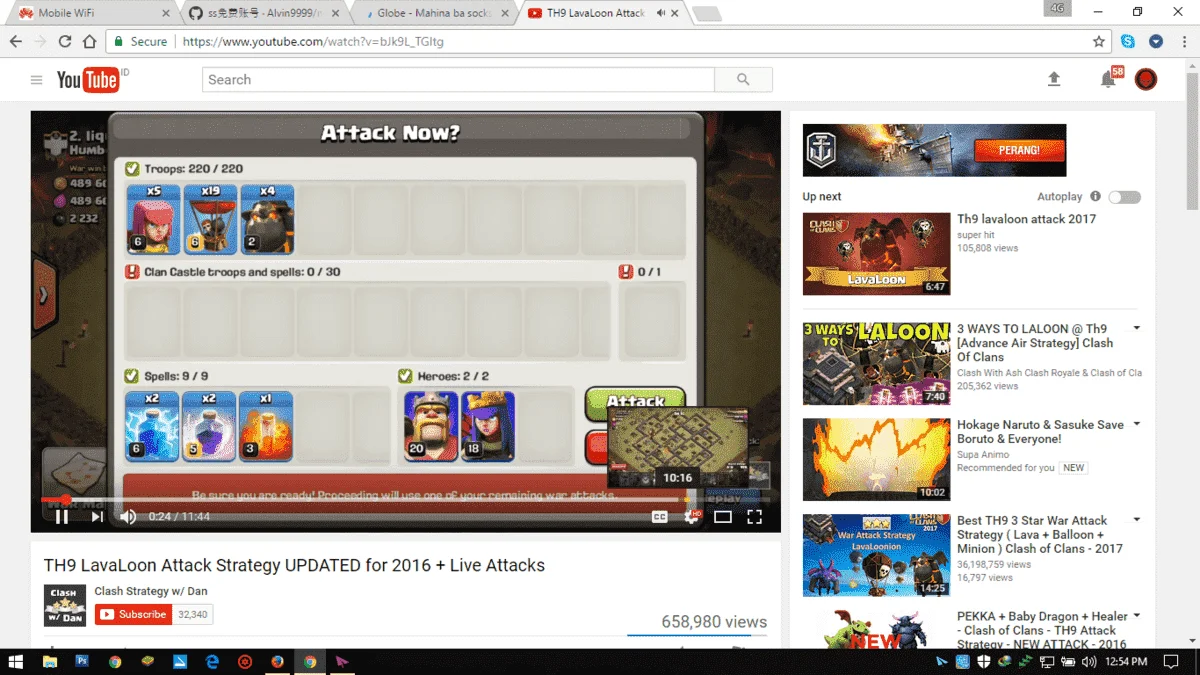The width and height of the screenshot is (1200, 675).
Task: Mute the player volume
Action: (x=128, y=517)
